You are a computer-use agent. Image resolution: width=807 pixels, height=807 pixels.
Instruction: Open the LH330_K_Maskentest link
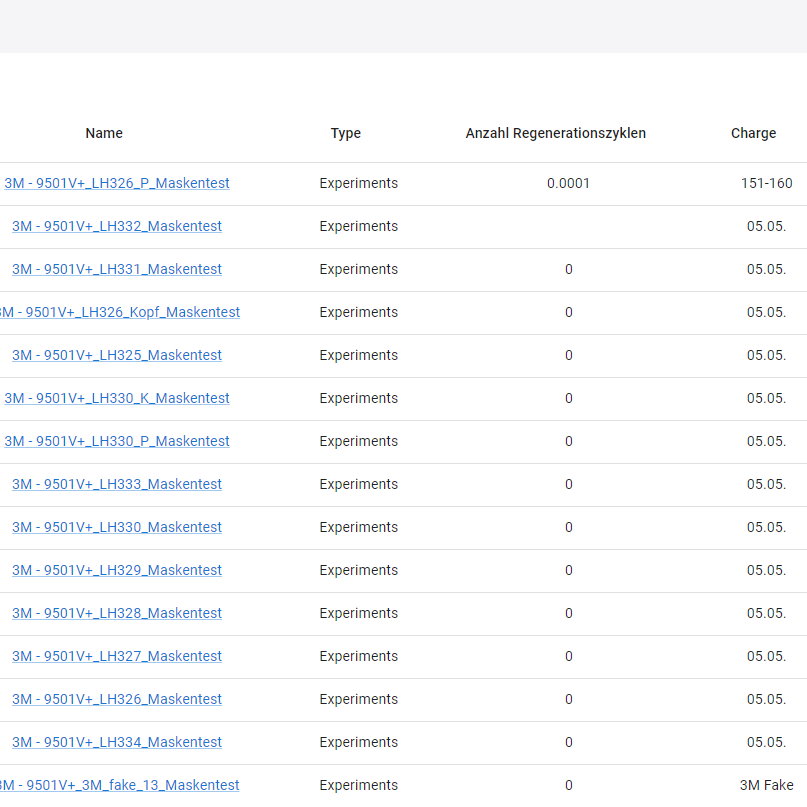coord(117,398)
